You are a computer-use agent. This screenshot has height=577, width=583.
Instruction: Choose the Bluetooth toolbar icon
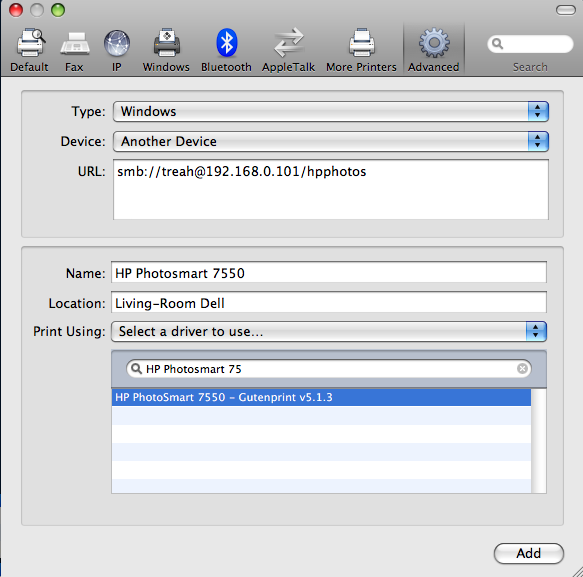coord(226,42)
